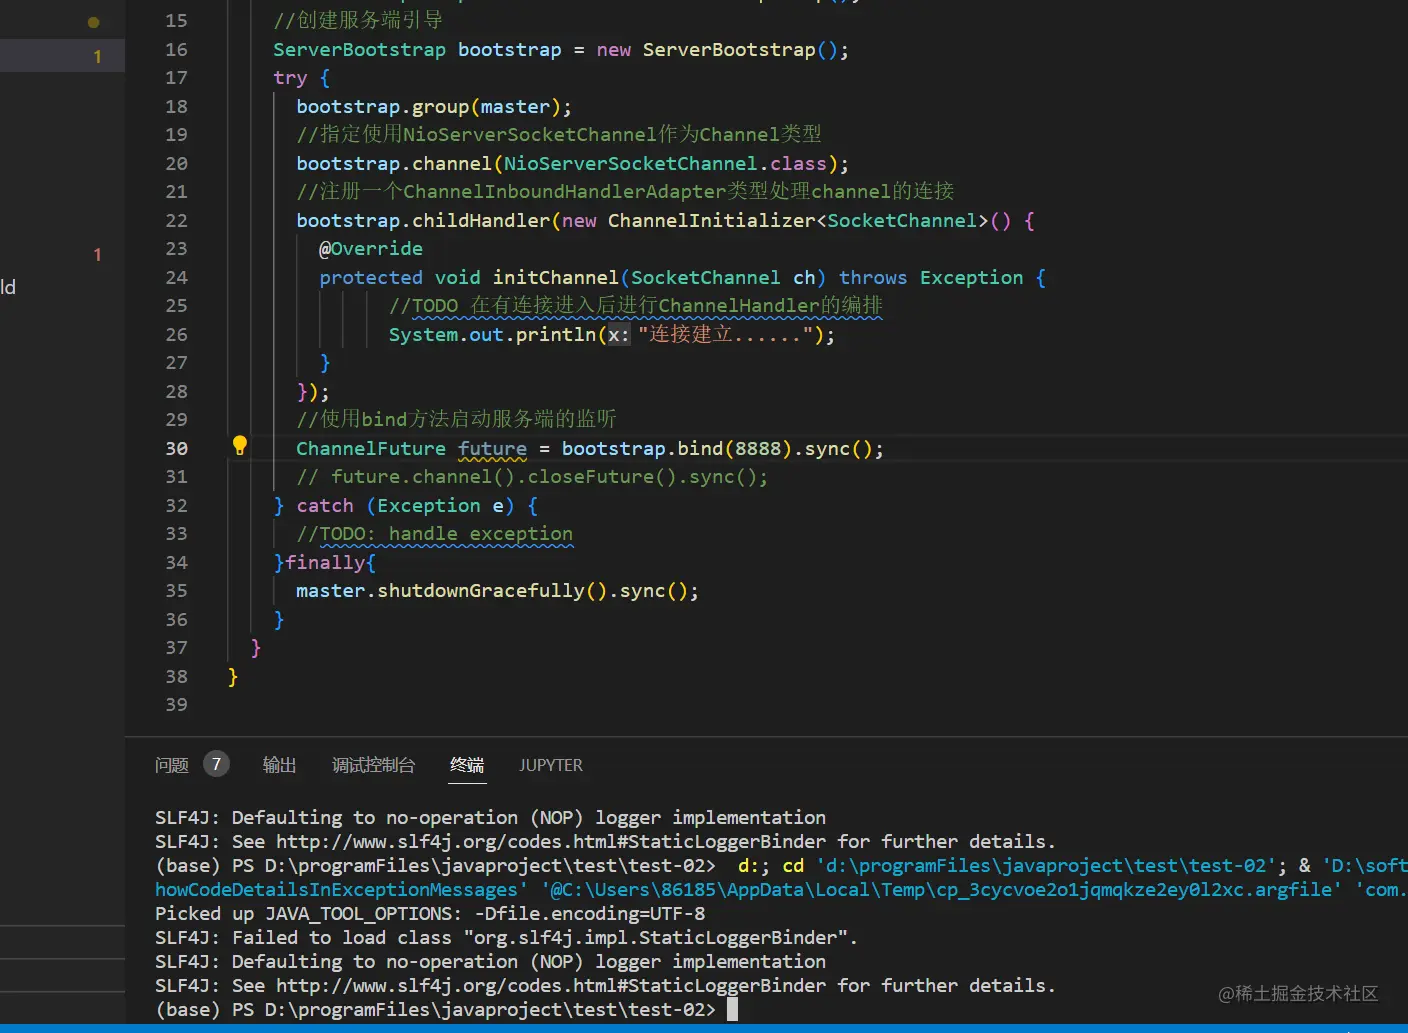Click the 'x:' parameter hint in println
The image size is (1408, 1033).
coord(619,334)
